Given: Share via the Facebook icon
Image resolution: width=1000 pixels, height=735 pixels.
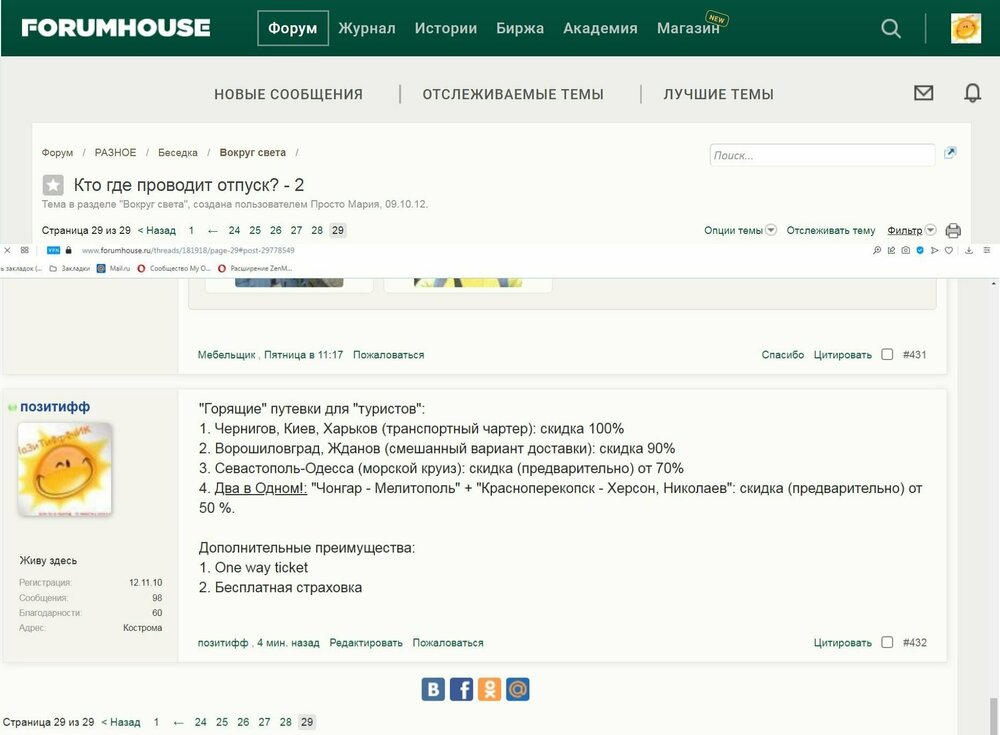Looking at the screenshot, I should [x=462, y=689].
